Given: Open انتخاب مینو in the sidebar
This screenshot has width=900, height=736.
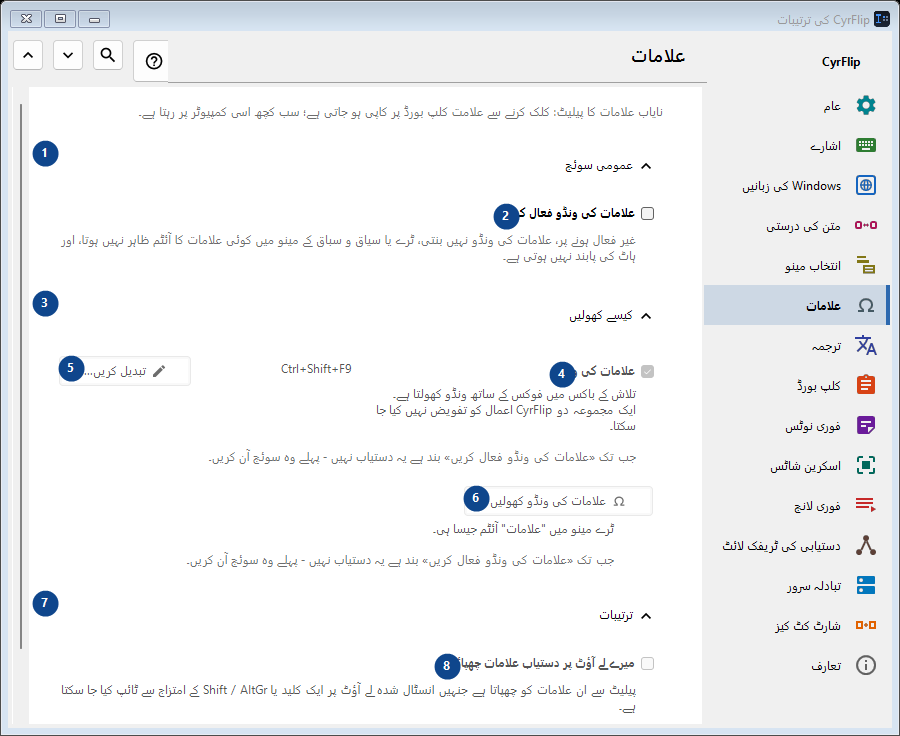Looking at the screenshot, I should (796, 265).
